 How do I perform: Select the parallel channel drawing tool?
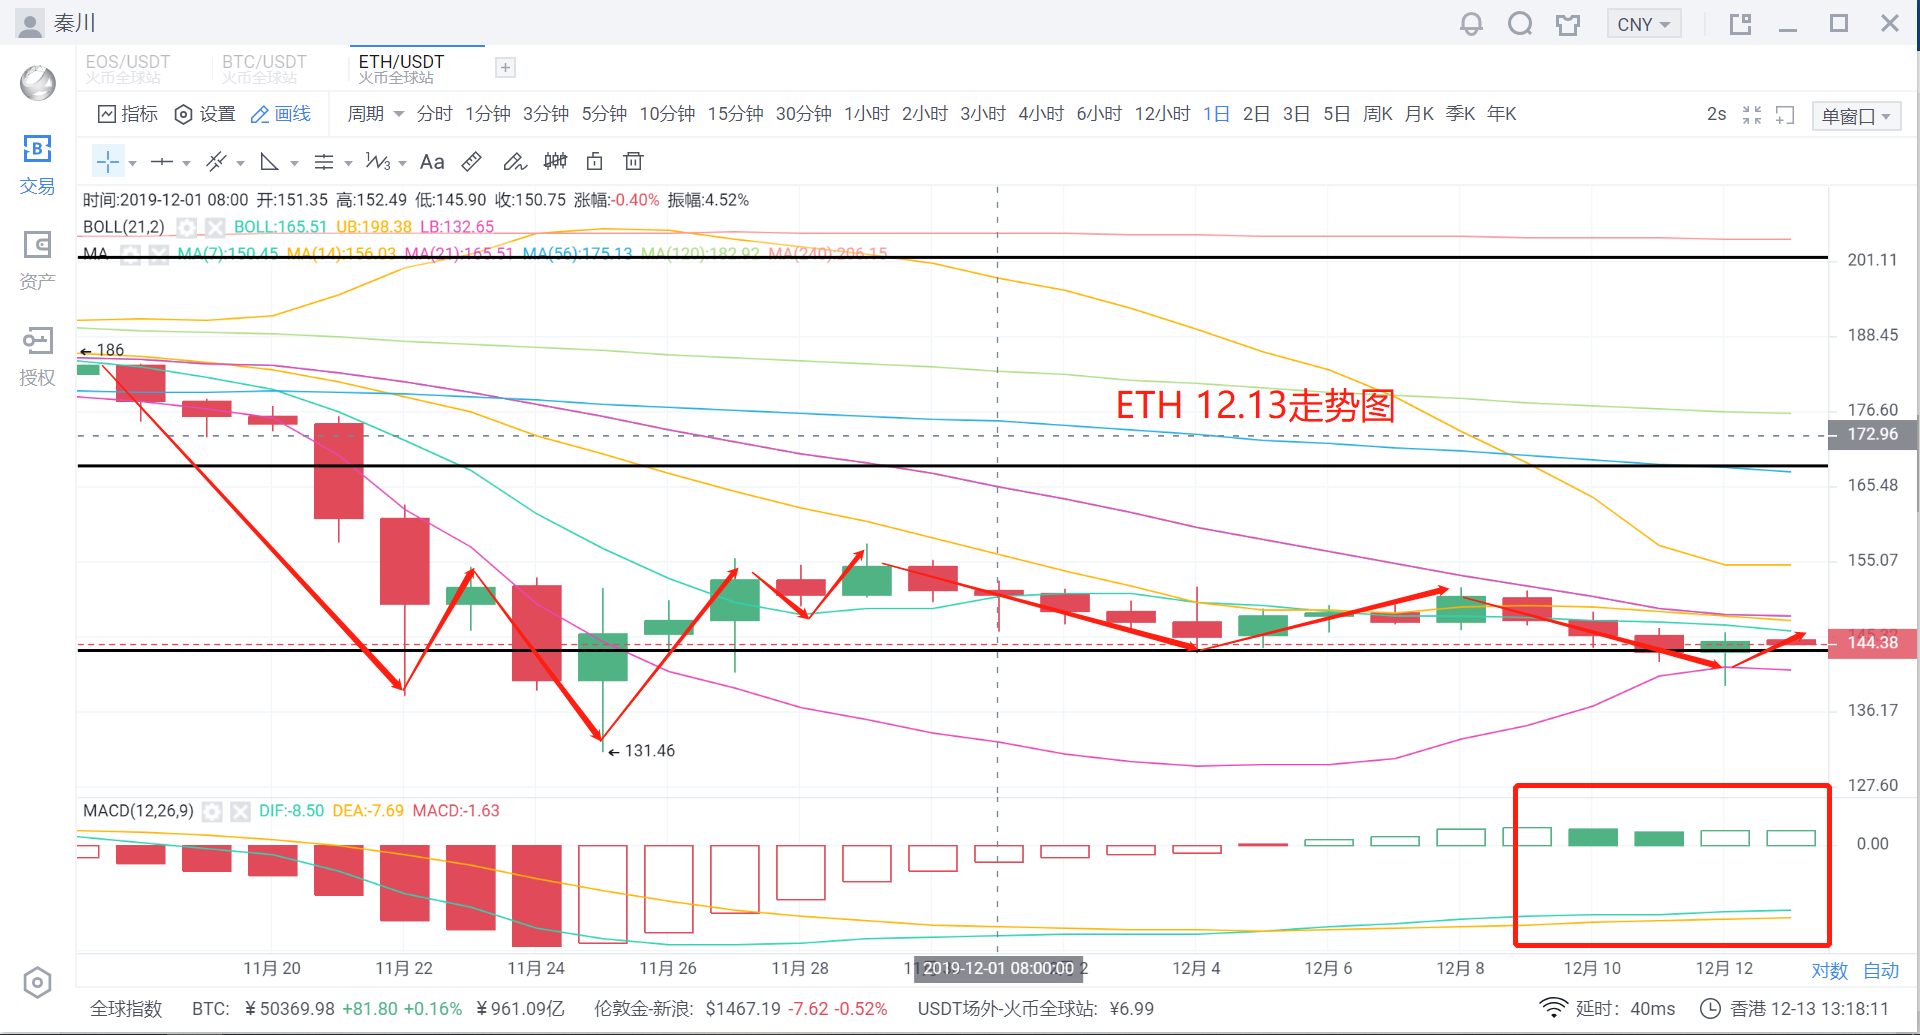[x=216, y=161]
